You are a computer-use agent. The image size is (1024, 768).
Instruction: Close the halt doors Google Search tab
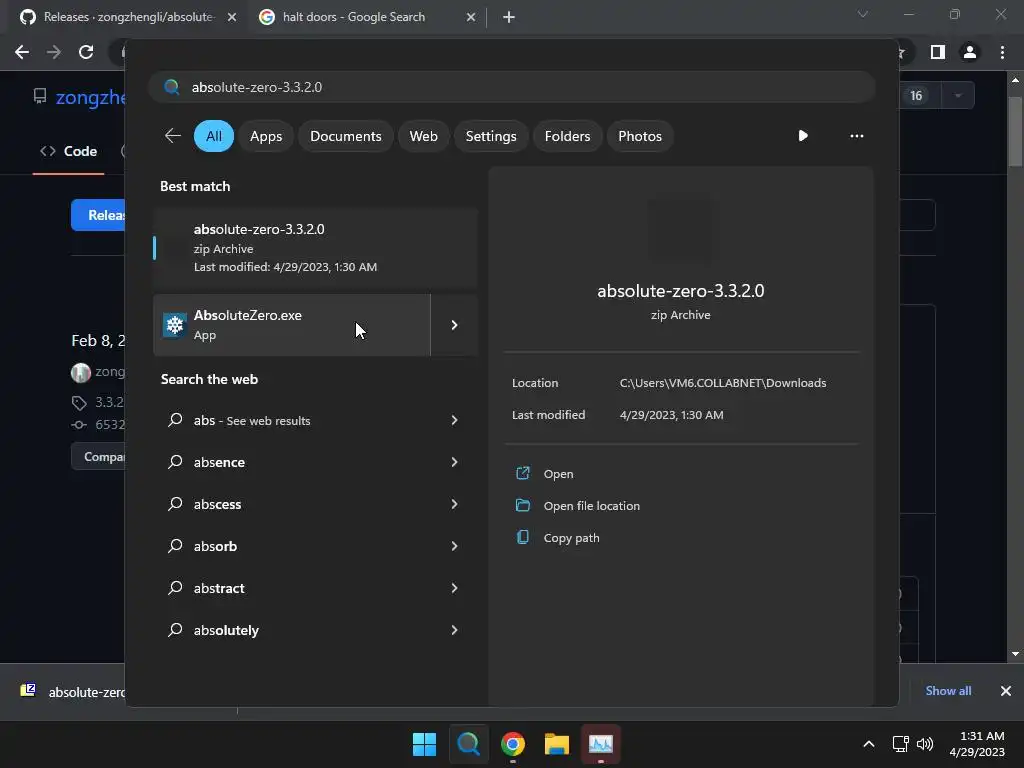point(471,17)
